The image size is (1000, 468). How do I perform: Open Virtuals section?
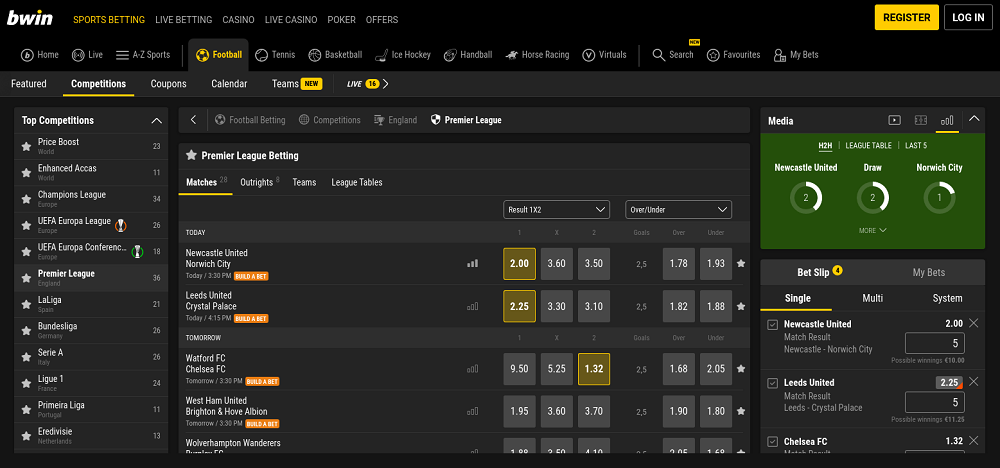coord(605,55)
